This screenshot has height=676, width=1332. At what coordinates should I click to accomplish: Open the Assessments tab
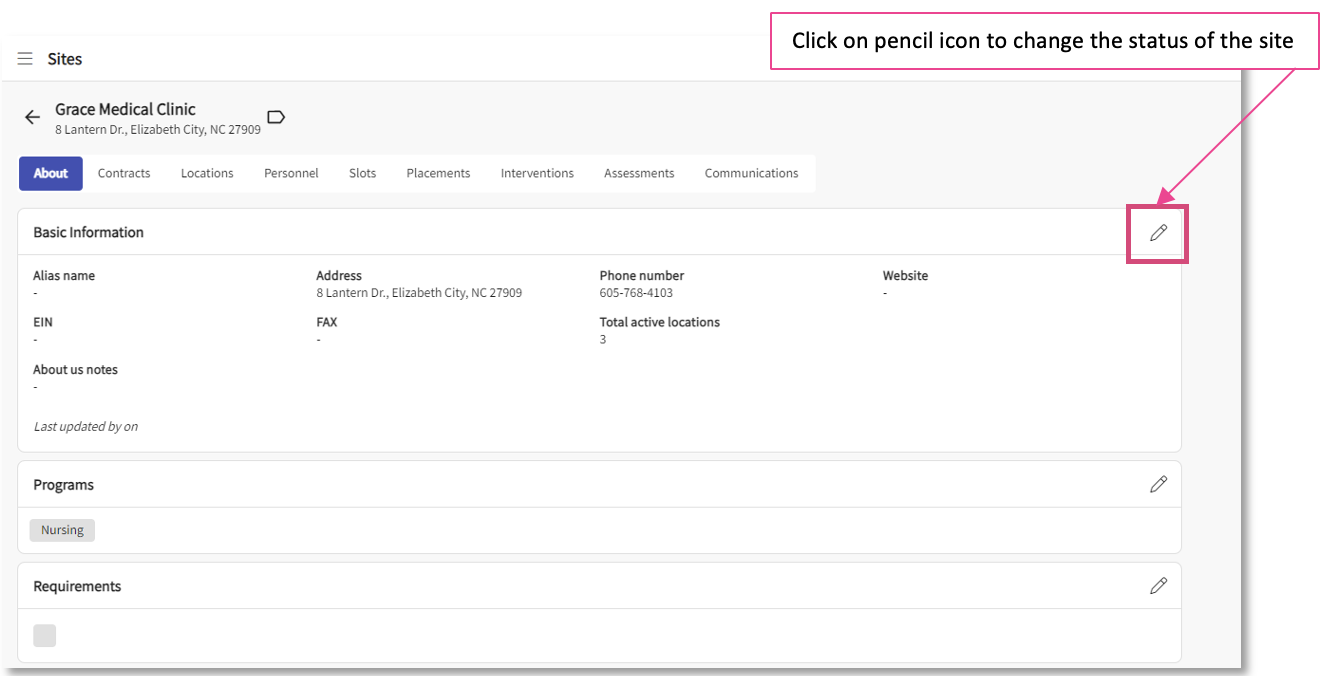[639, 173]
